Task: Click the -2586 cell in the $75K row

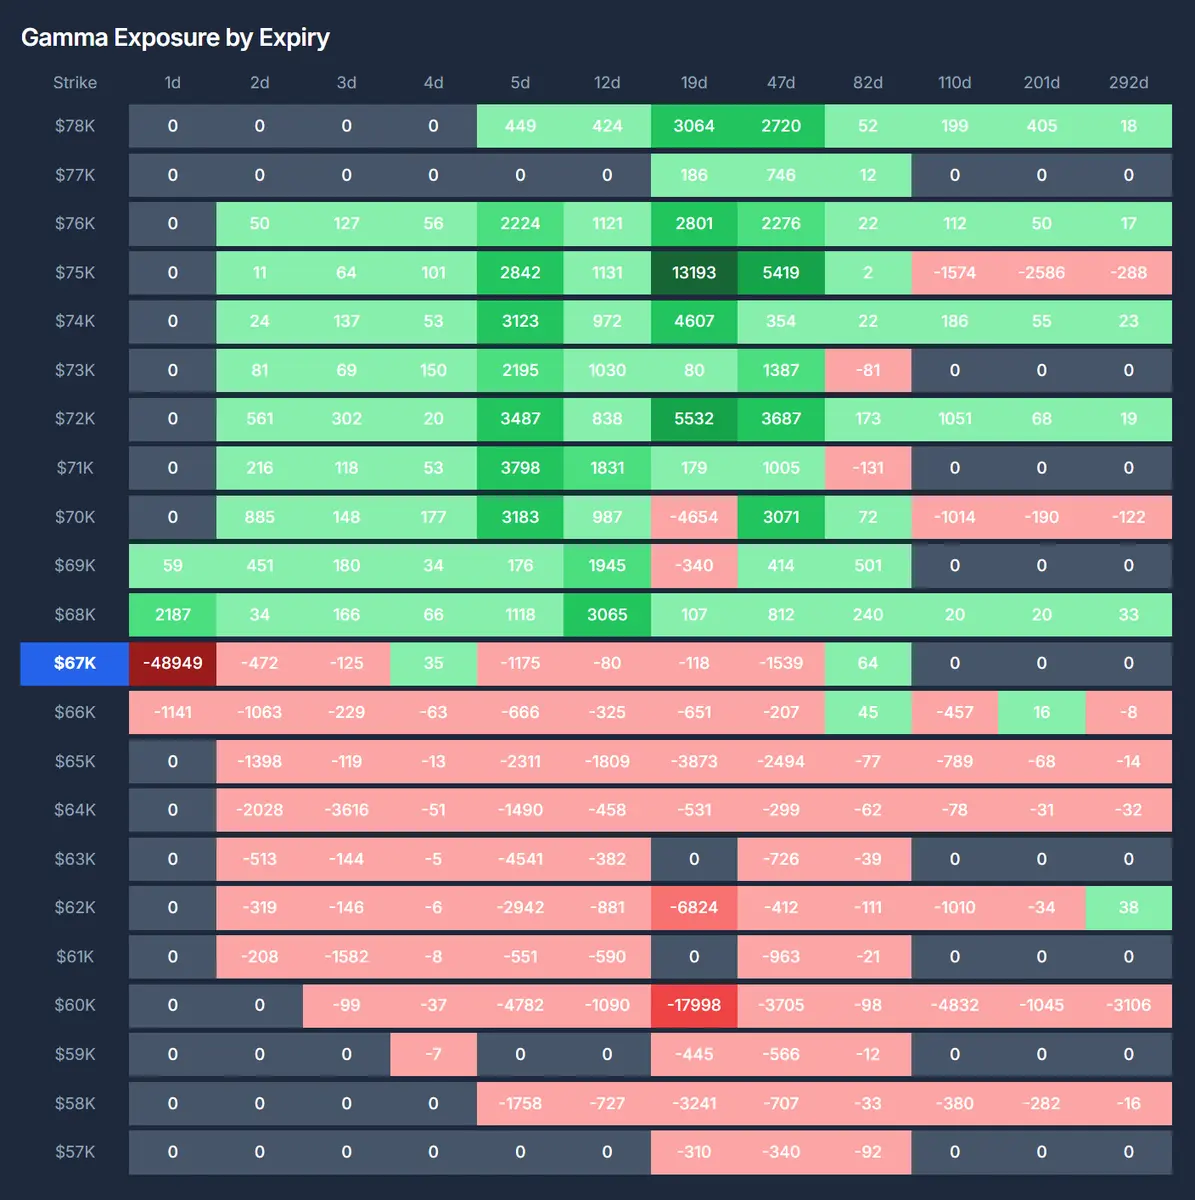Action: [x=1042, y=272]
